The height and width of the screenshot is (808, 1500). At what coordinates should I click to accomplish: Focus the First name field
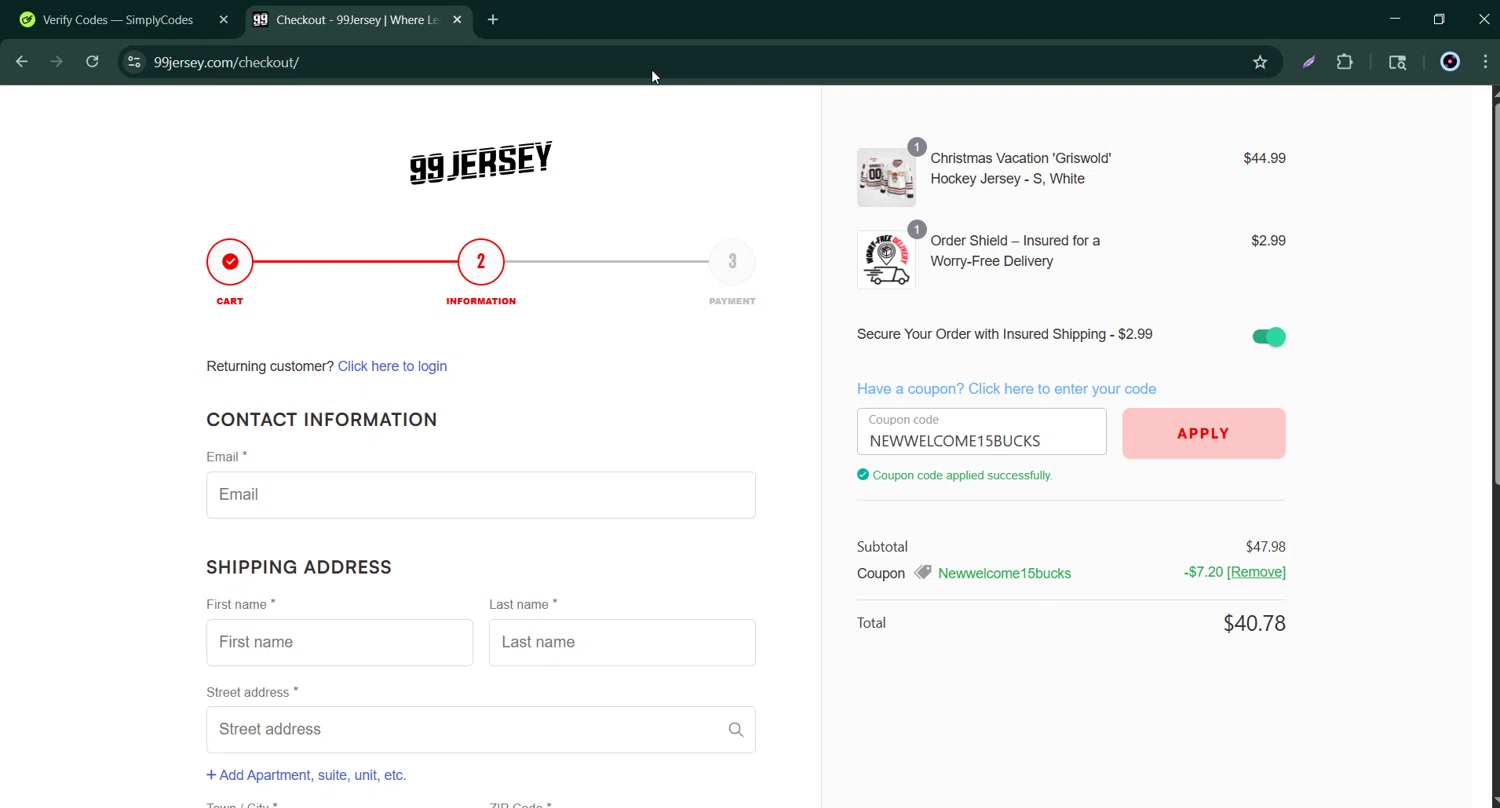[x=340, y=642]
